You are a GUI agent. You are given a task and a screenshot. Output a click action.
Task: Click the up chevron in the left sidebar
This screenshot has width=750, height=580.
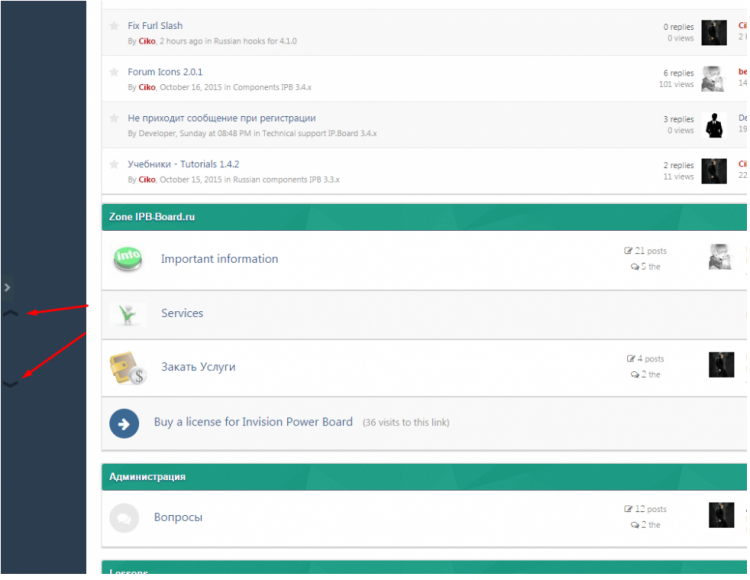pyautogui.click(x=11, y=313)
